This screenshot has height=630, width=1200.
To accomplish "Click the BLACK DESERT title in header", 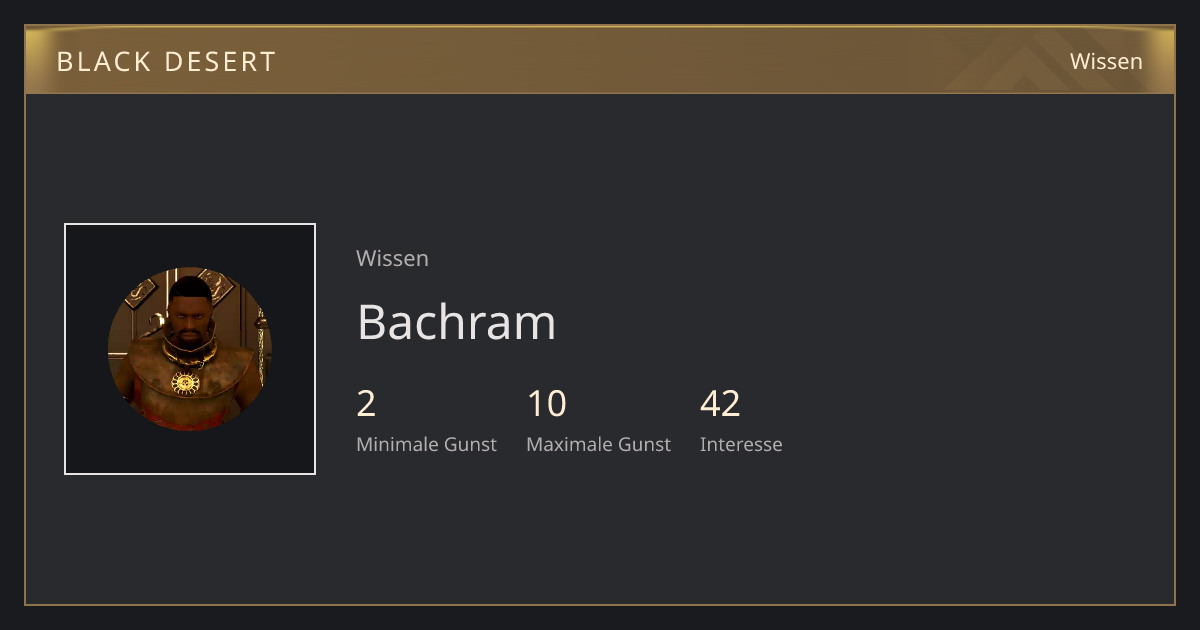I will [x=166, y=61].
